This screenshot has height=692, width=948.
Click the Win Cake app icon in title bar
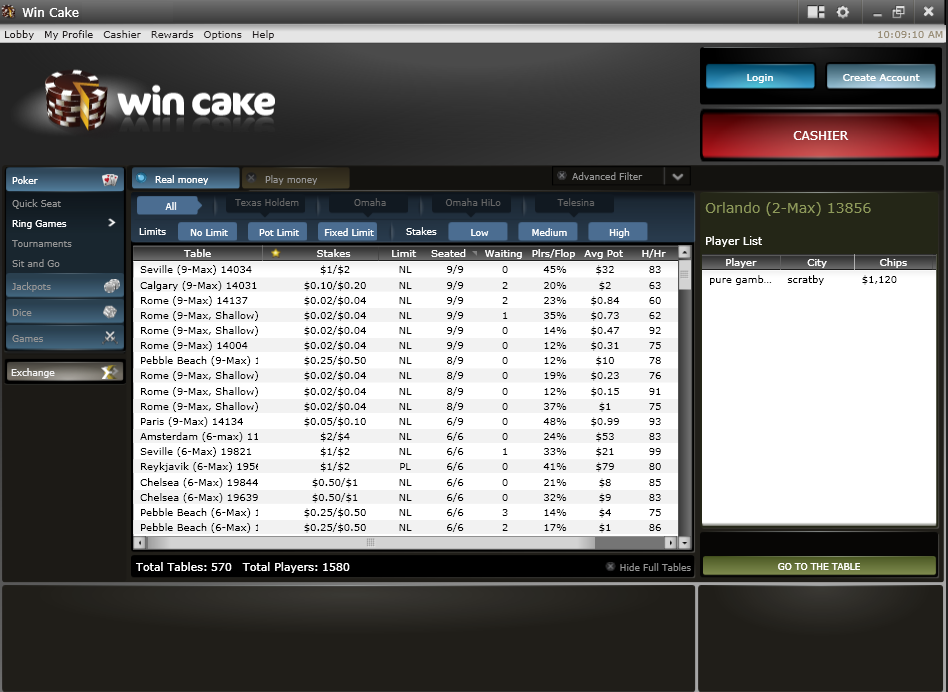pos(8,11)
